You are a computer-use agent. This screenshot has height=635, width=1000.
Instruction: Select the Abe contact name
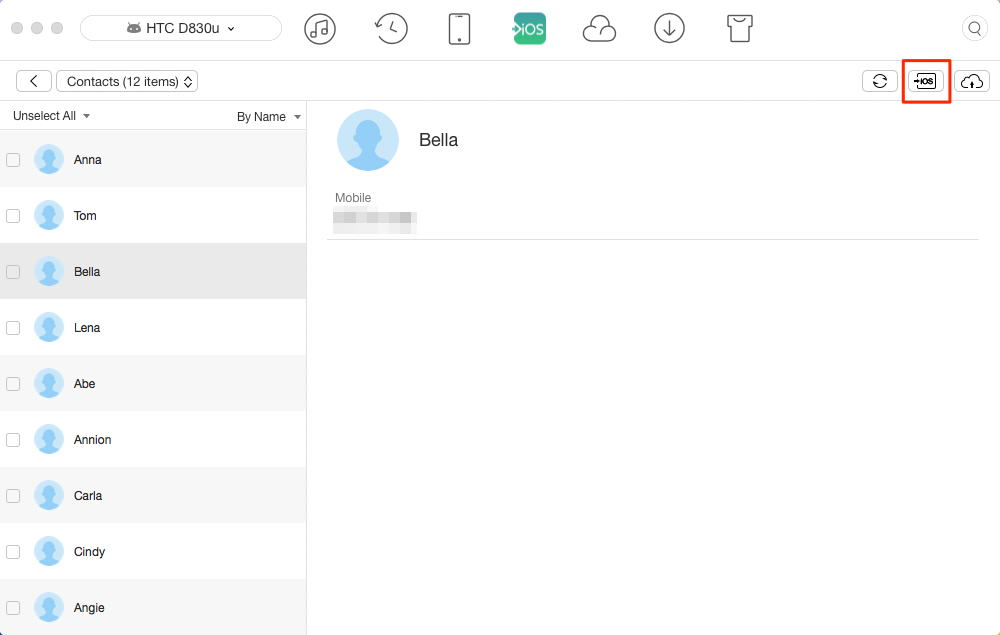click(x=84, y=384)
